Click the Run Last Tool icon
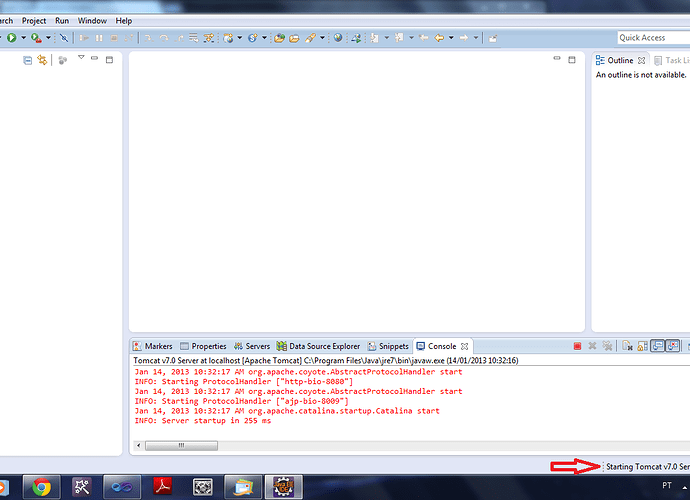 (36, 38)
